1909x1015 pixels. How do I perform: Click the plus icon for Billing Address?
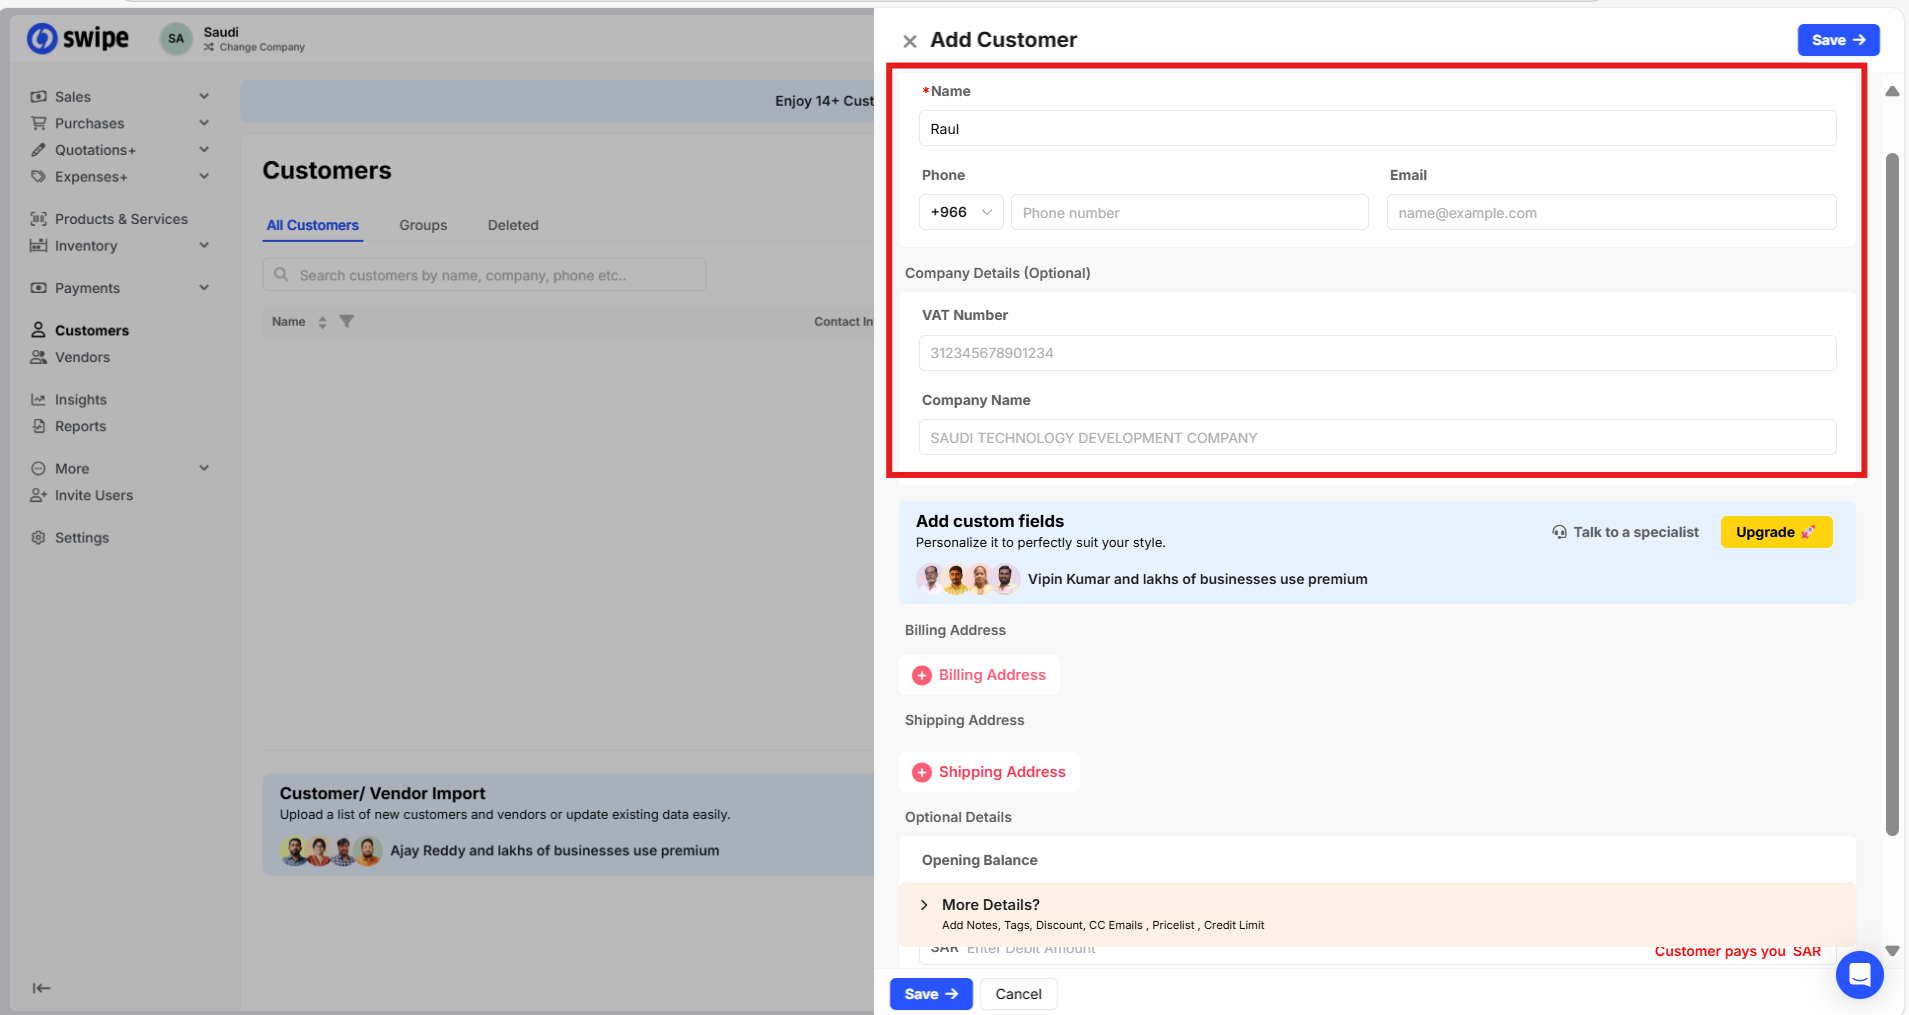(x=922, y=676)
